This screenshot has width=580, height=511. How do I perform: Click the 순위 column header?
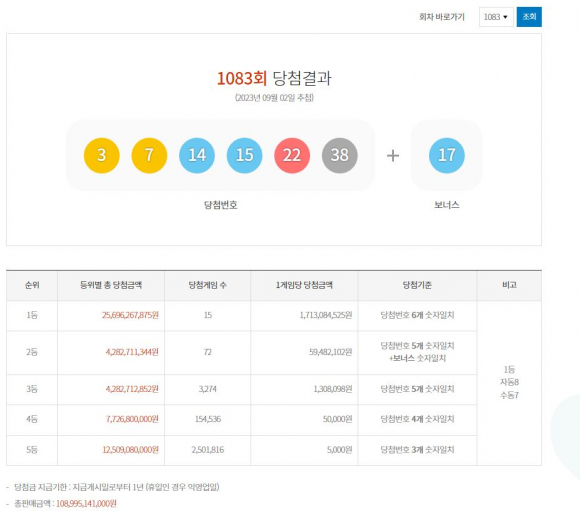(32, 285)
